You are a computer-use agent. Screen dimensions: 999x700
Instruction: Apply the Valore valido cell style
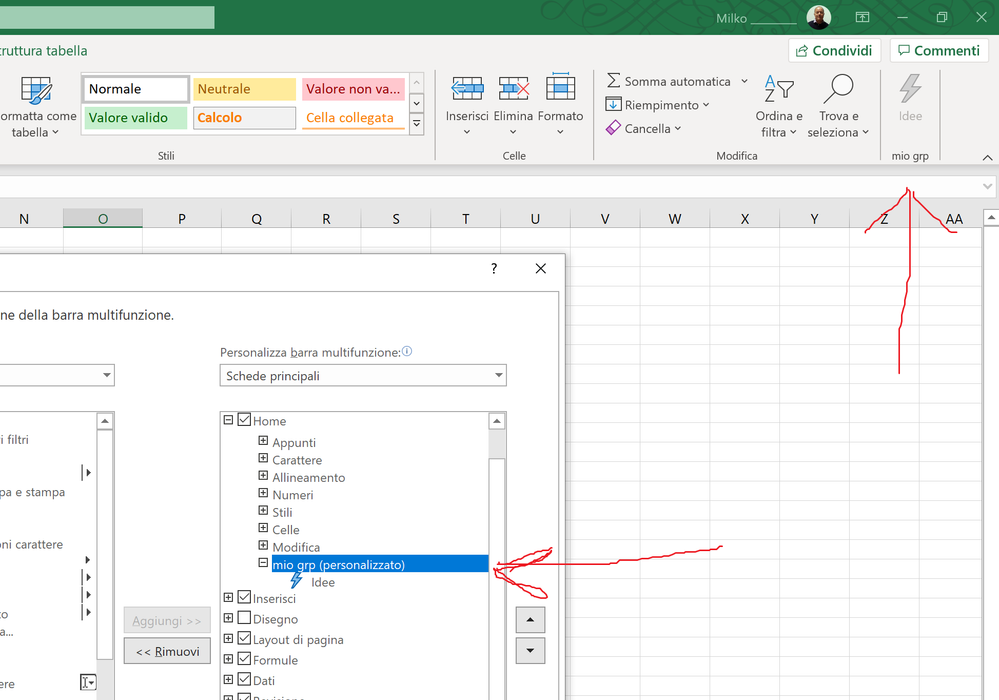click(134, 118)
